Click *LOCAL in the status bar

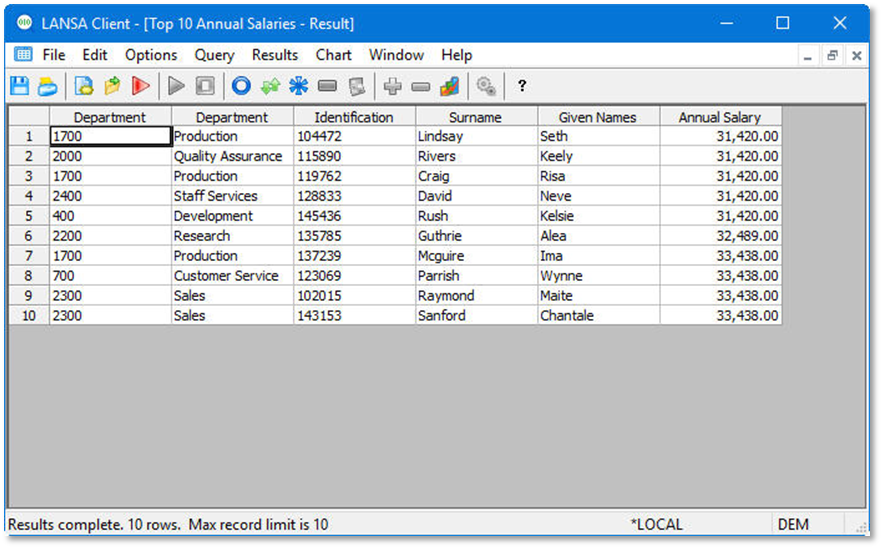tap(656, 524)
